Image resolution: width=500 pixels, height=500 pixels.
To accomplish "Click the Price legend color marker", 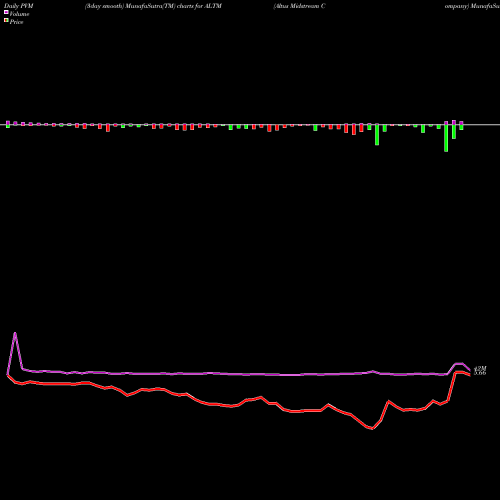I will pyautogui.click(x=6, y=21).
